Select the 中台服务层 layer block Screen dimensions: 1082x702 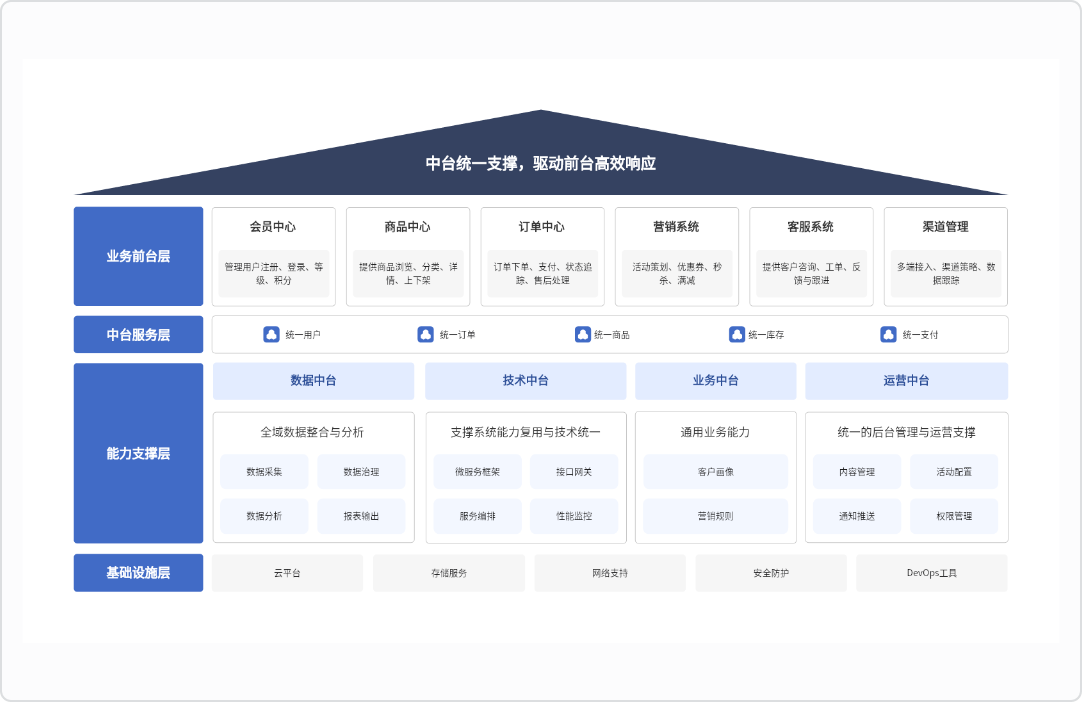point(139,335)
